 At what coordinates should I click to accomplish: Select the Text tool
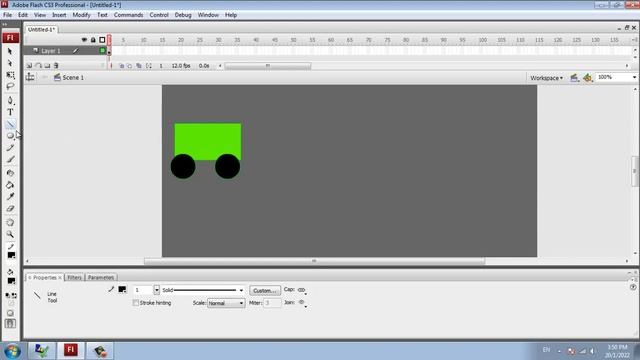(x=10, y=112)
